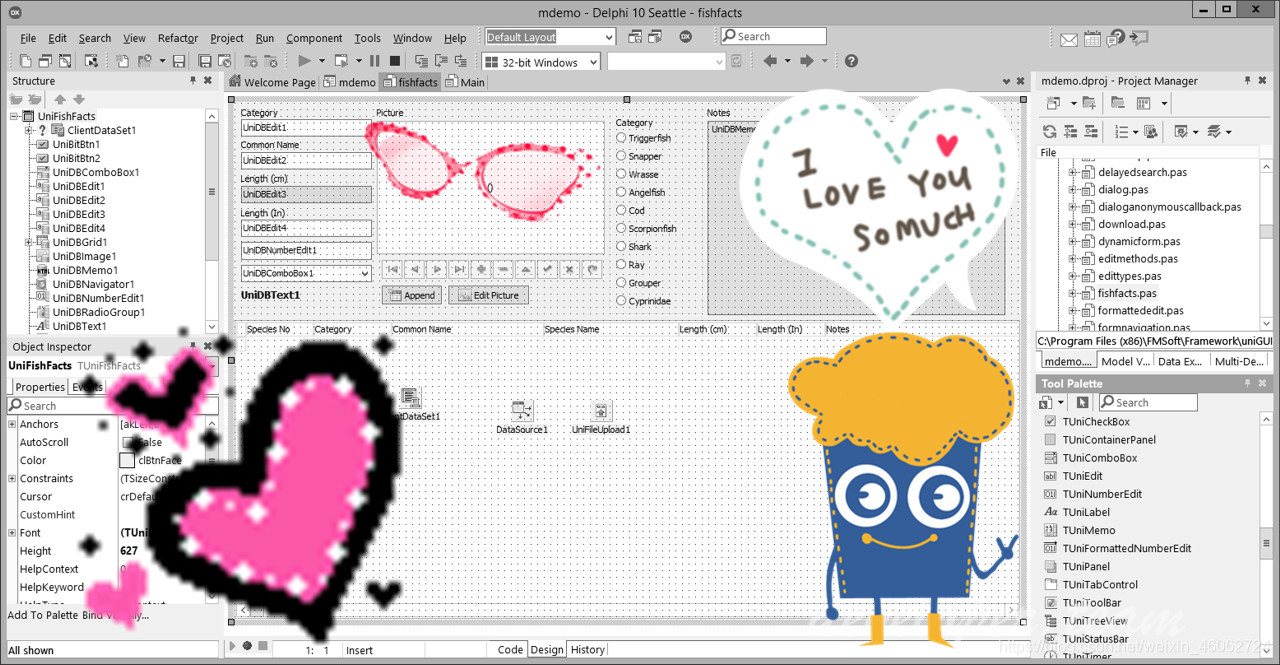Click the Tool Palette search field
Image resolution: width=1280 pixels, height=665 pixels.
(x=1147, y=402)
